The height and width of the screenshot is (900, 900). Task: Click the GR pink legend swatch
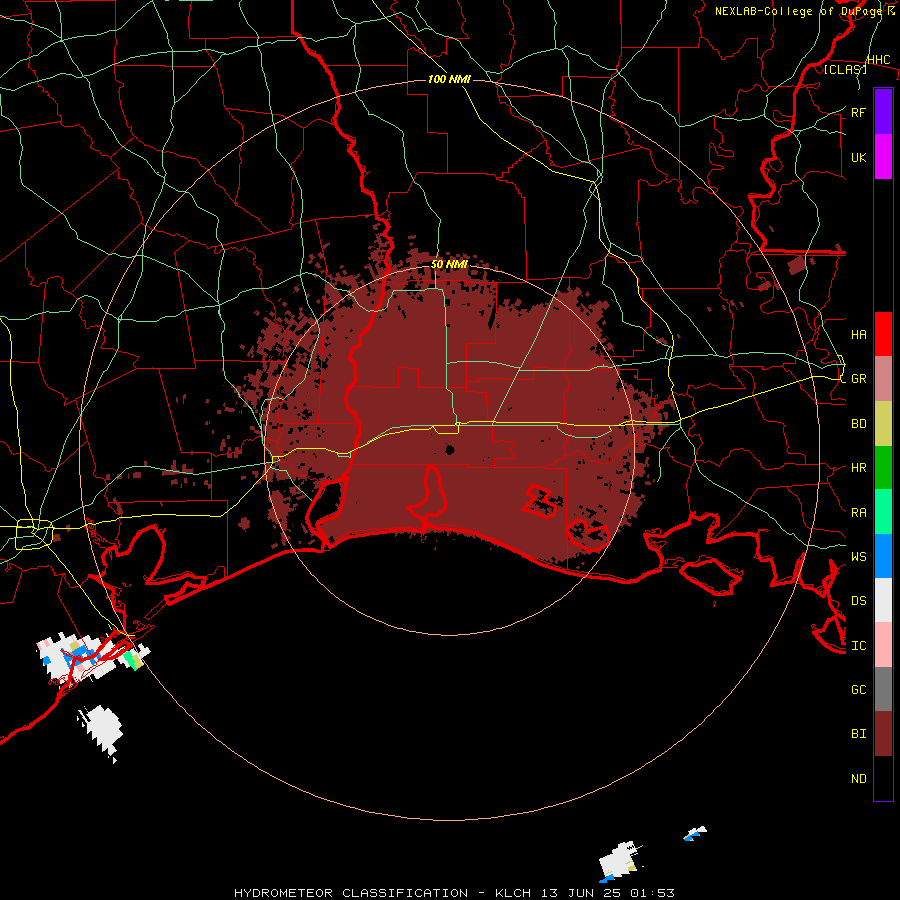tap(883, 379)
